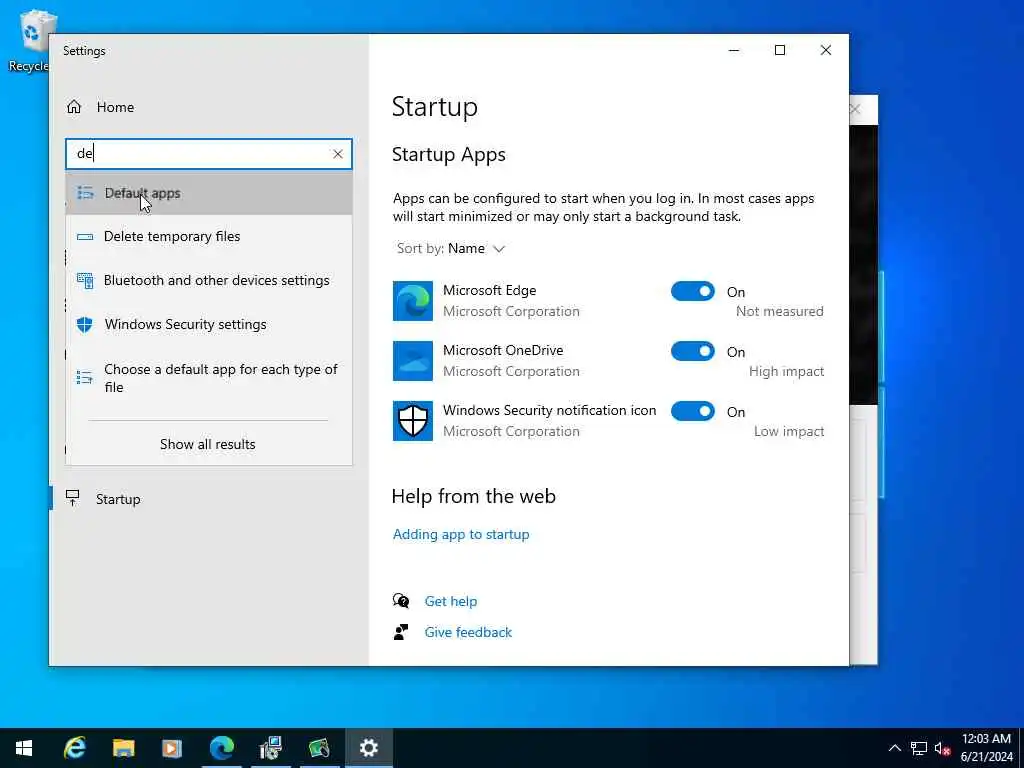The width and height of the screenshot is (1024, 768).
Task: Click the Not measured label for Edge
Action: coord(780,312)
